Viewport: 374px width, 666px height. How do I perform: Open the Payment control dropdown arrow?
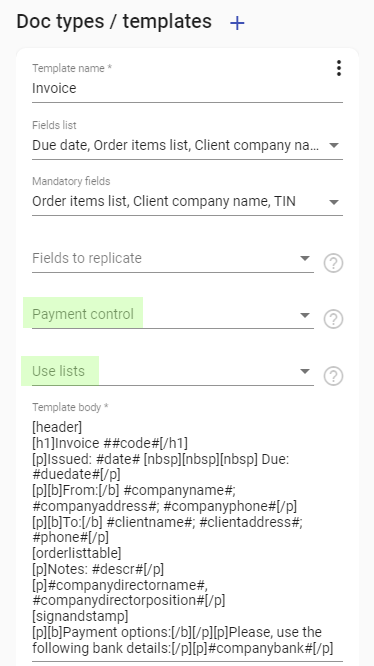(x=304, y=315)
